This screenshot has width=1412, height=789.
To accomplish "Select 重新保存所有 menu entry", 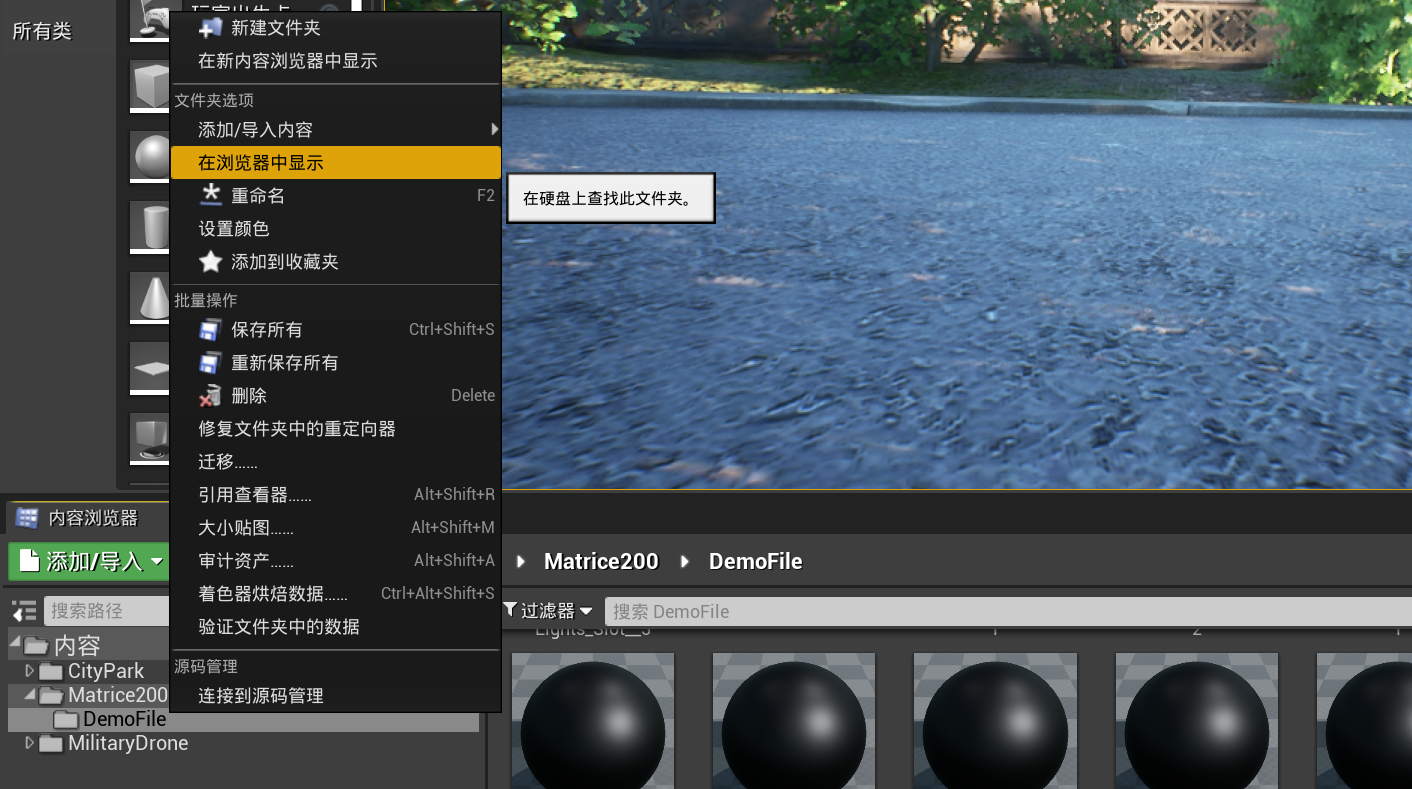I will click(x=335, y=362).
